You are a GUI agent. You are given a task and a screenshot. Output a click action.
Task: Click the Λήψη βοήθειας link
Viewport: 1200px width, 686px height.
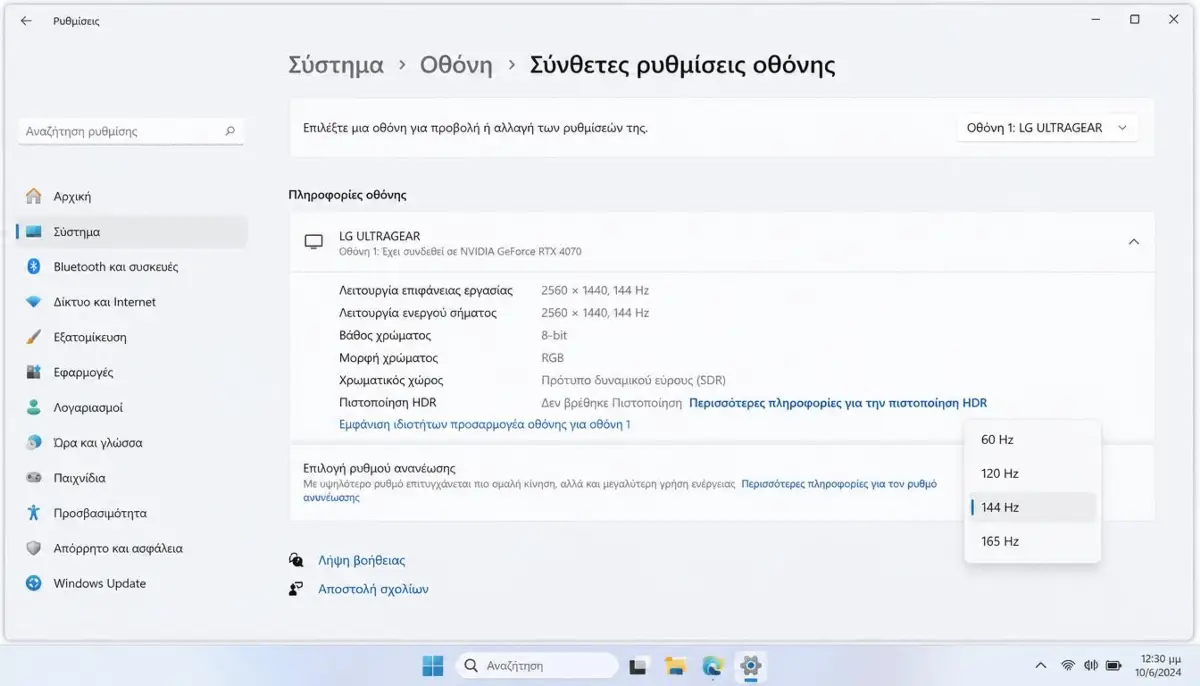coord(362,561)
